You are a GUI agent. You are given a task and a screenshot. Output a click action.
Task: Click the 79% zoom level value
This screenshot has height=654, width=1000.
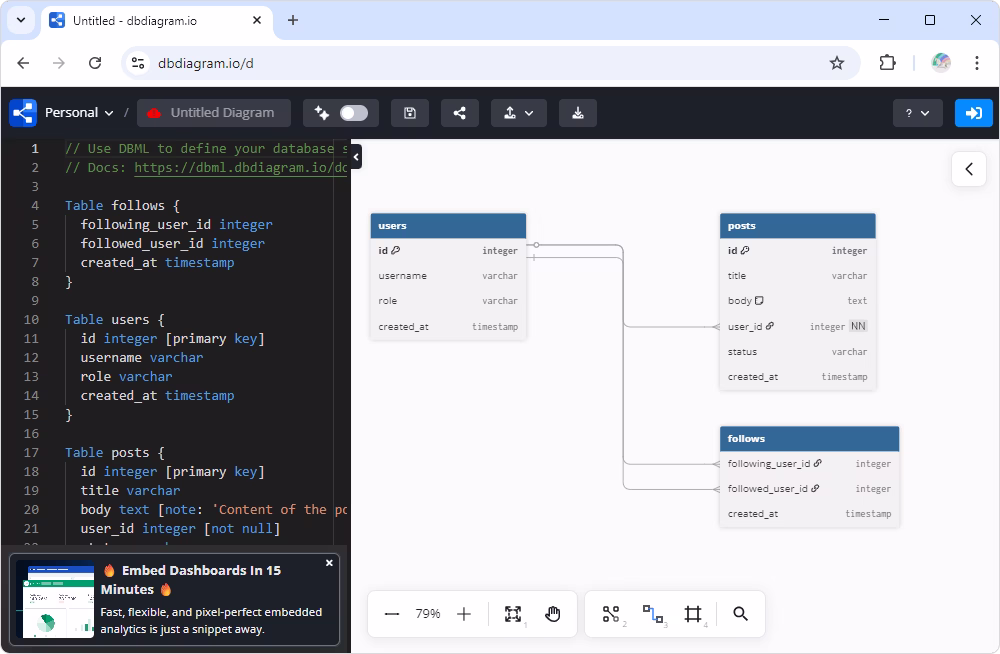[428, 614]
